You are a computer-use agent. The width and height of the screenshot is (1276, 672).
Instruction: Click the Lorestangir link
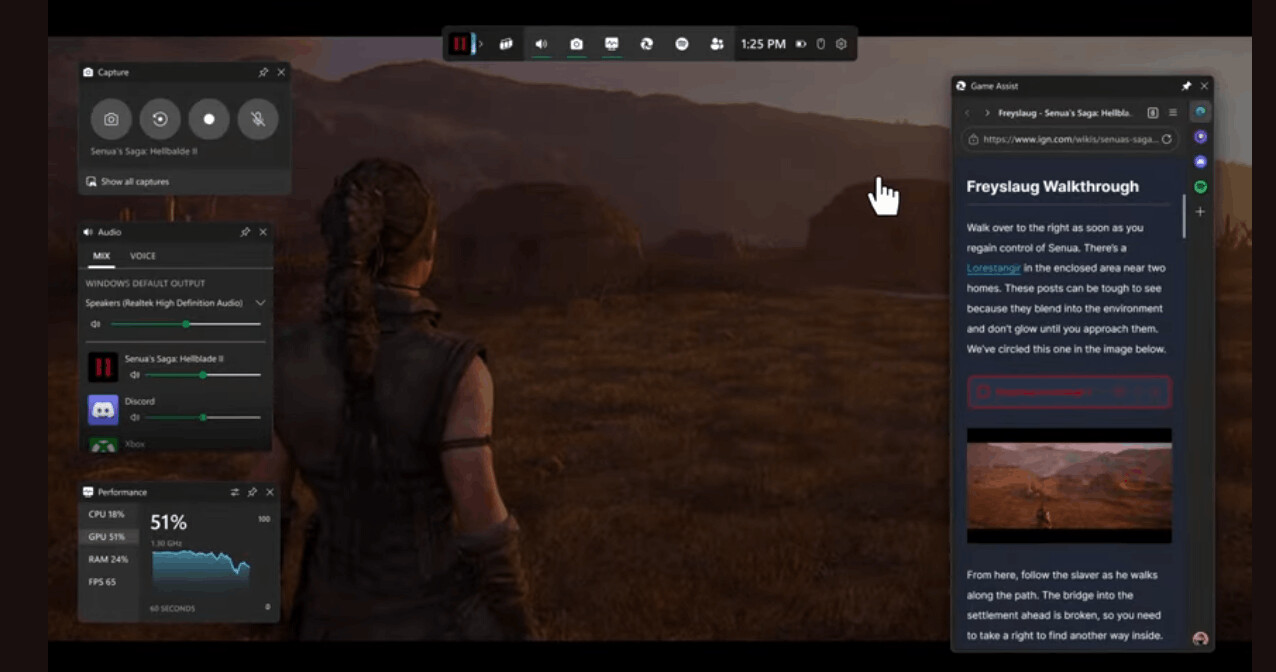[995, 268]
